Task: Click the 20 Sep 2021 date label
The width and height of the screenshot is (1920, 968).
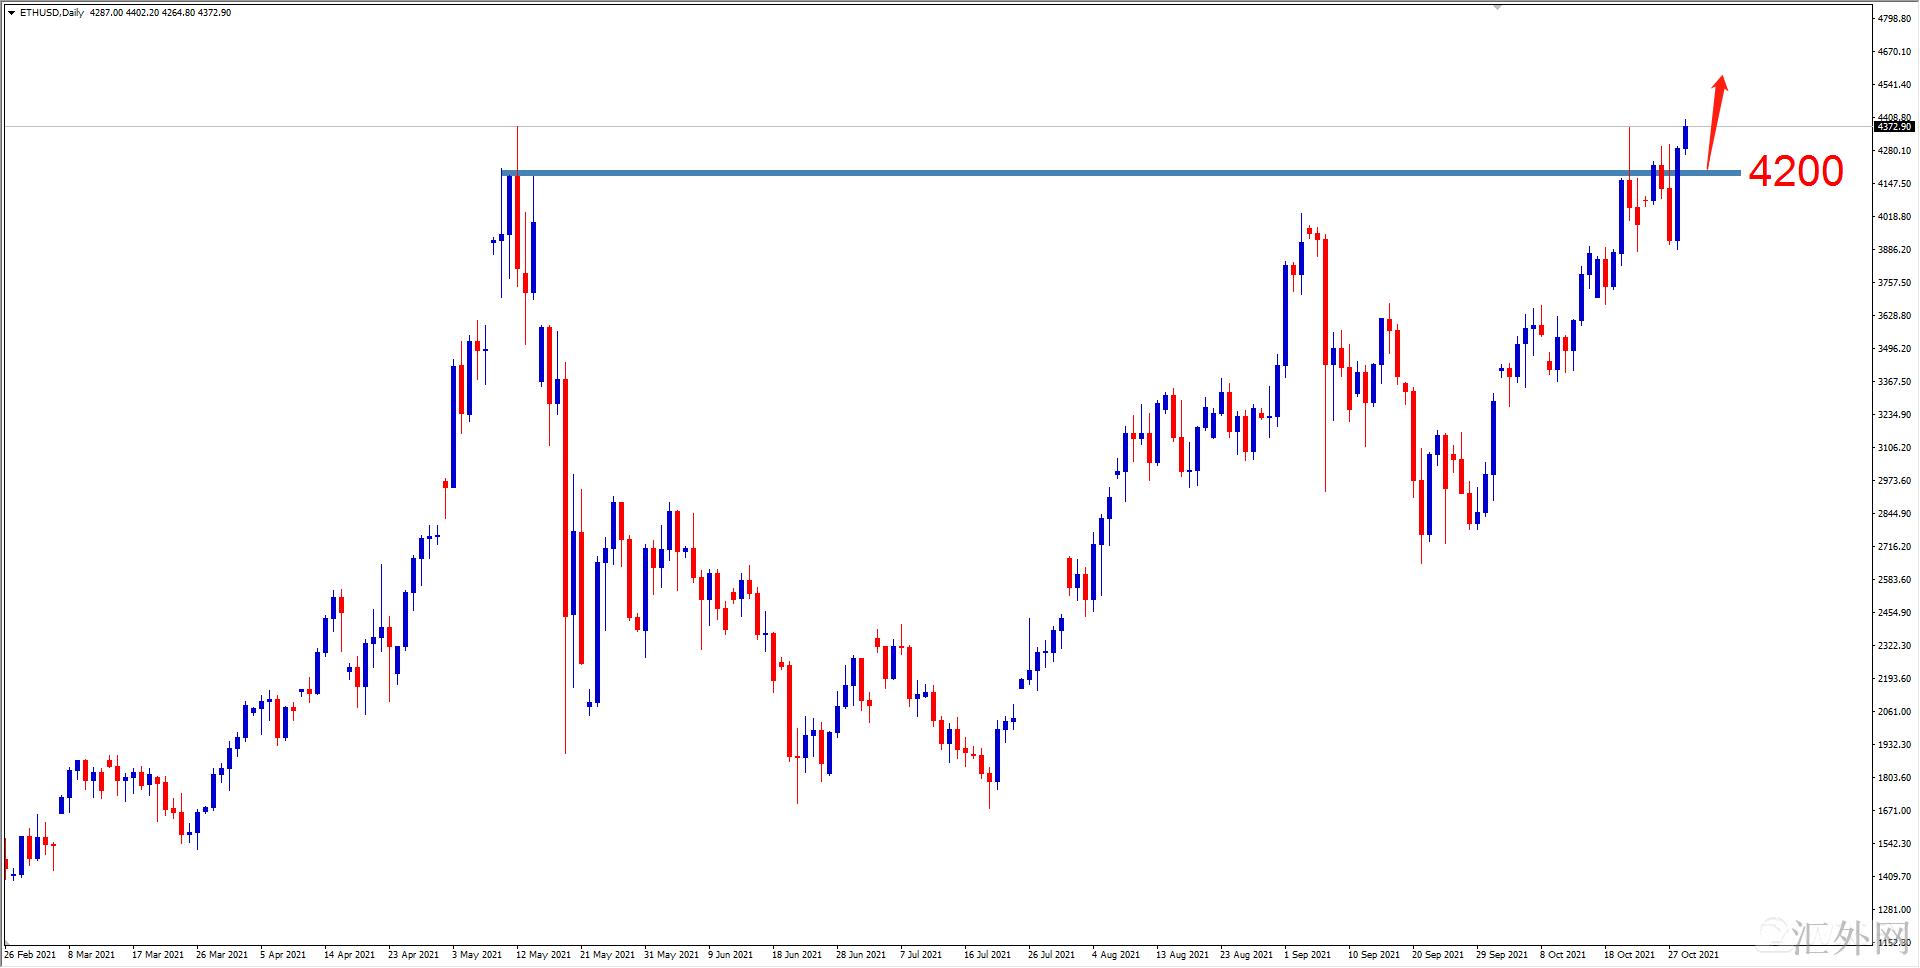Action: point(1438,955)
